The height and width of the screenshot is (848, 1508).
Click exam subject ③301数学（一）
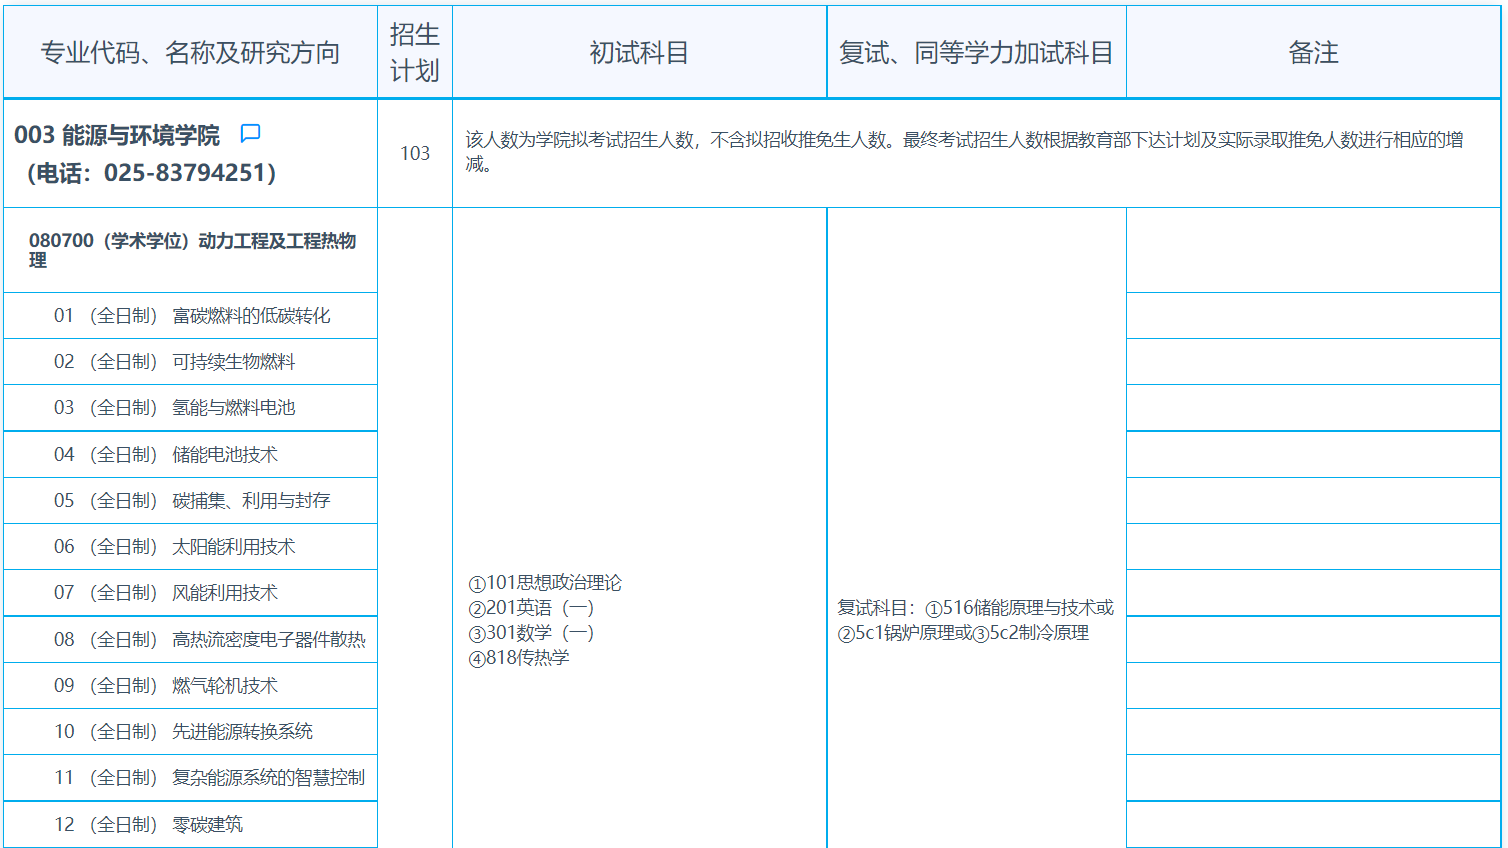(x=532, y=633)
